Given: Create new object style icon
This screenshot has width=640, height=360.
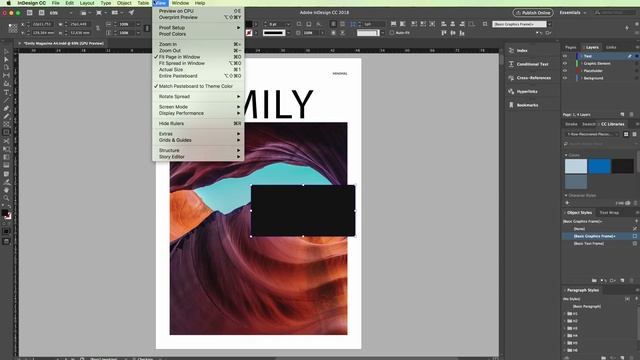Looking at the screenshot, I should coord(622,281).
